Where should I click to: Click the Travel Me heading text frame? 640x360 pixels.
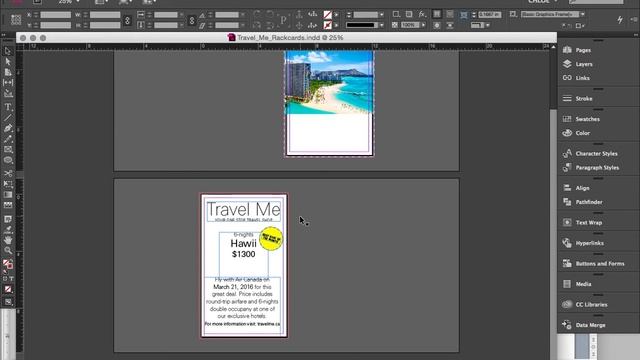[244, 211]
